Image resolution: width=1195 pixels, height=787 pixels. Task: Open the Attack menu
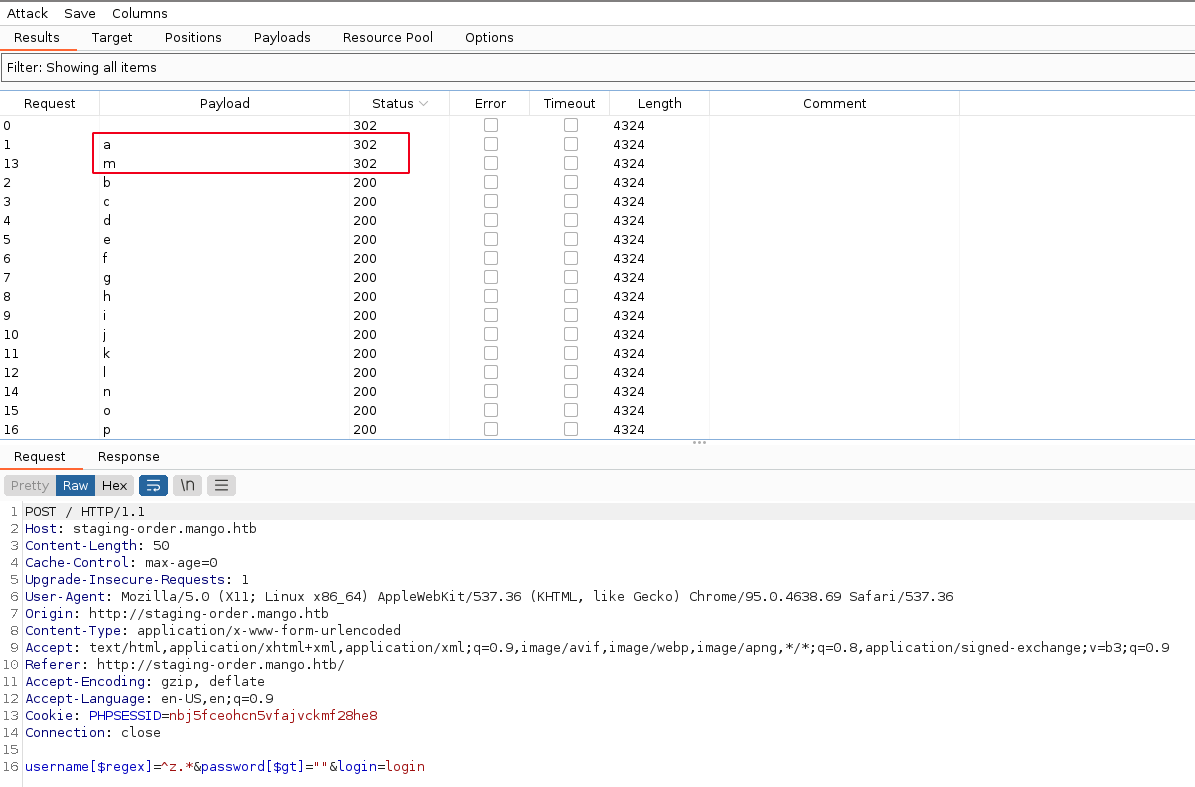[x=28, y=13]
